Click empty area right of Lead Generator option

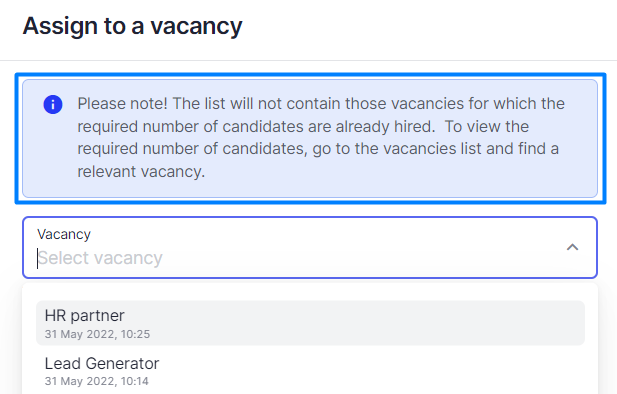click(374, 371)
